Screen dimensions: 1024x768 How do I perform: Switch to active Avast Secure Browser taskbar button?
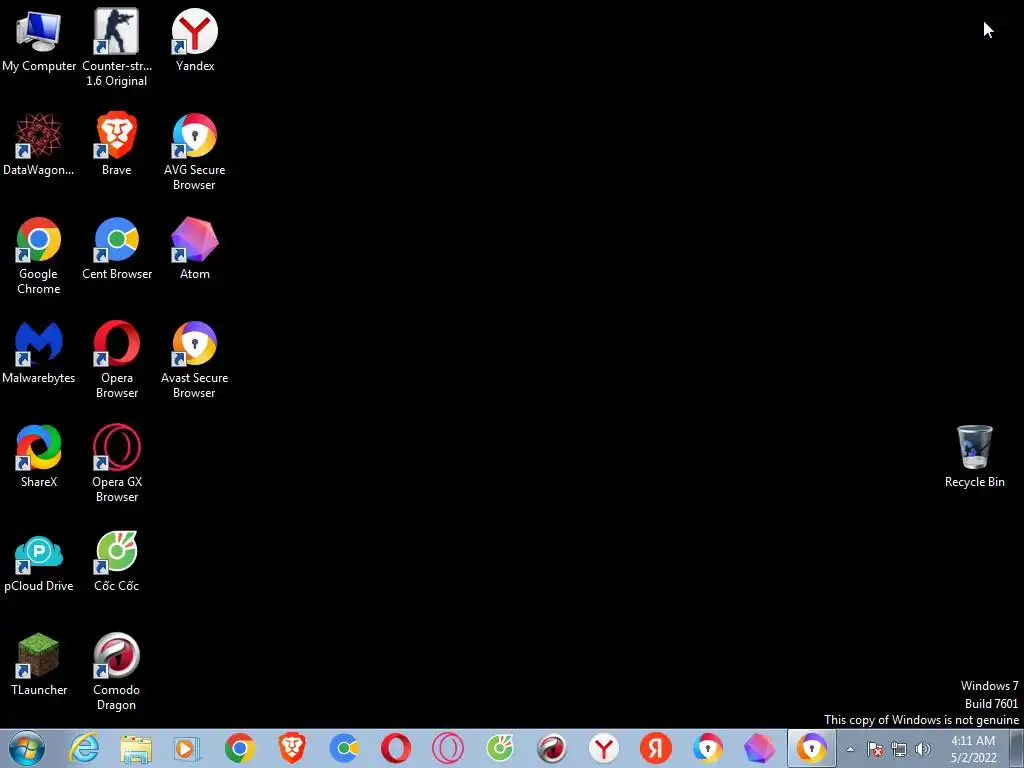pyautogui.click(x=812, y=748)
